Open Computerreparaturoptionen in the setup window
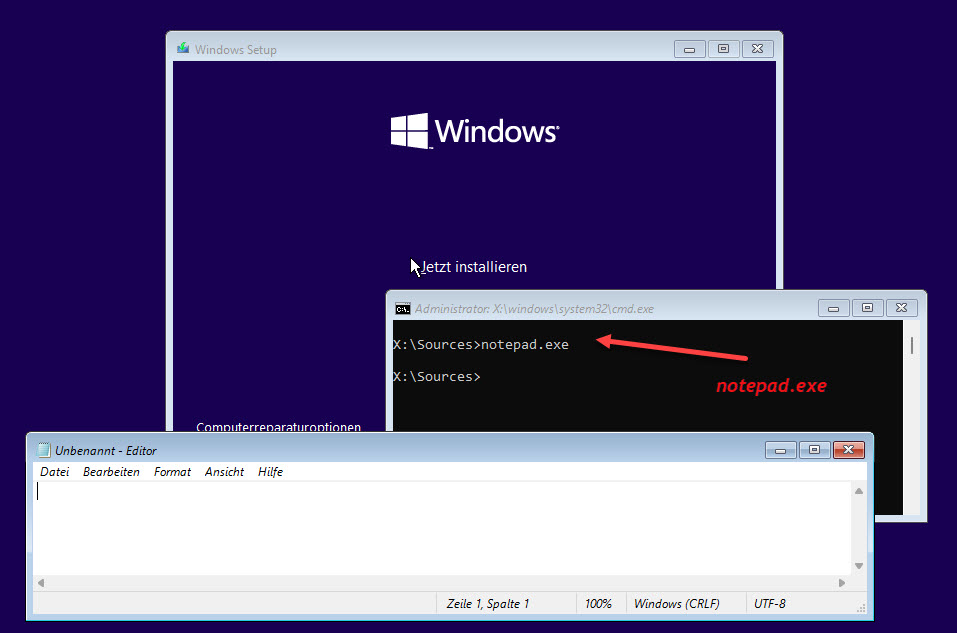The height and width of the screenshot is (633, 957). pos(277,427)
